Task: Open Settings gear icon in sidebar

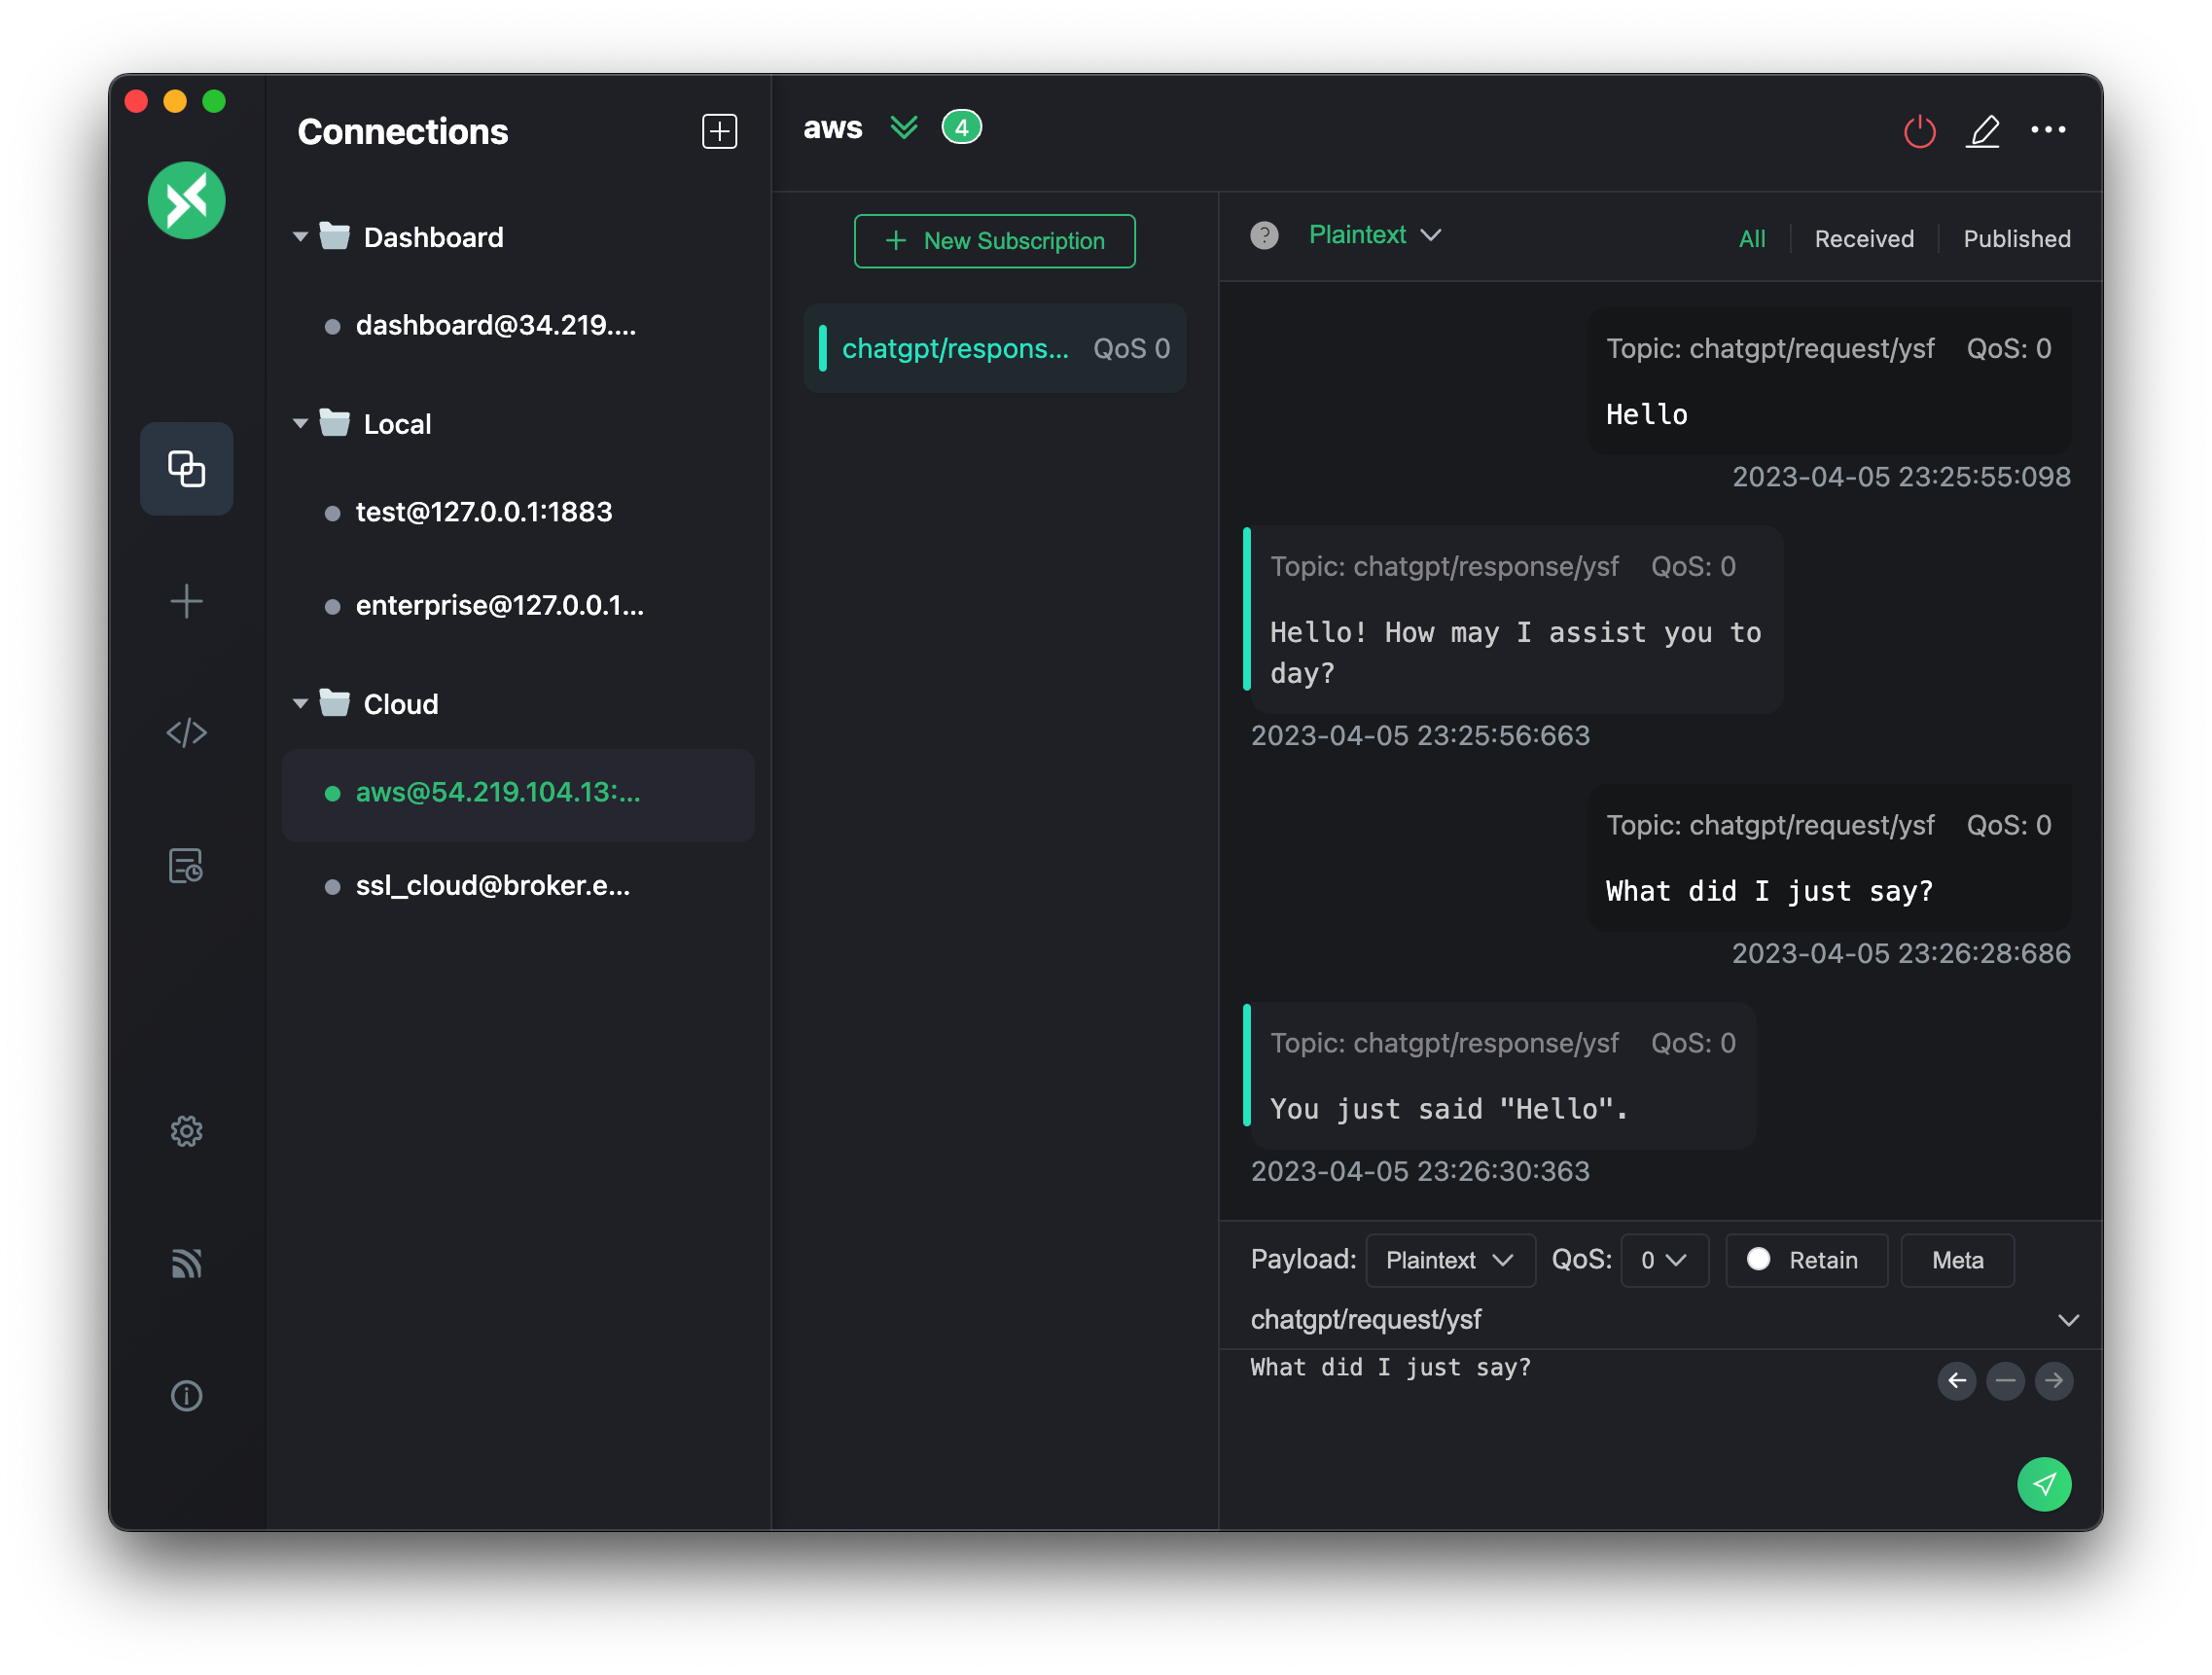Action: (x=186, y=1131)
